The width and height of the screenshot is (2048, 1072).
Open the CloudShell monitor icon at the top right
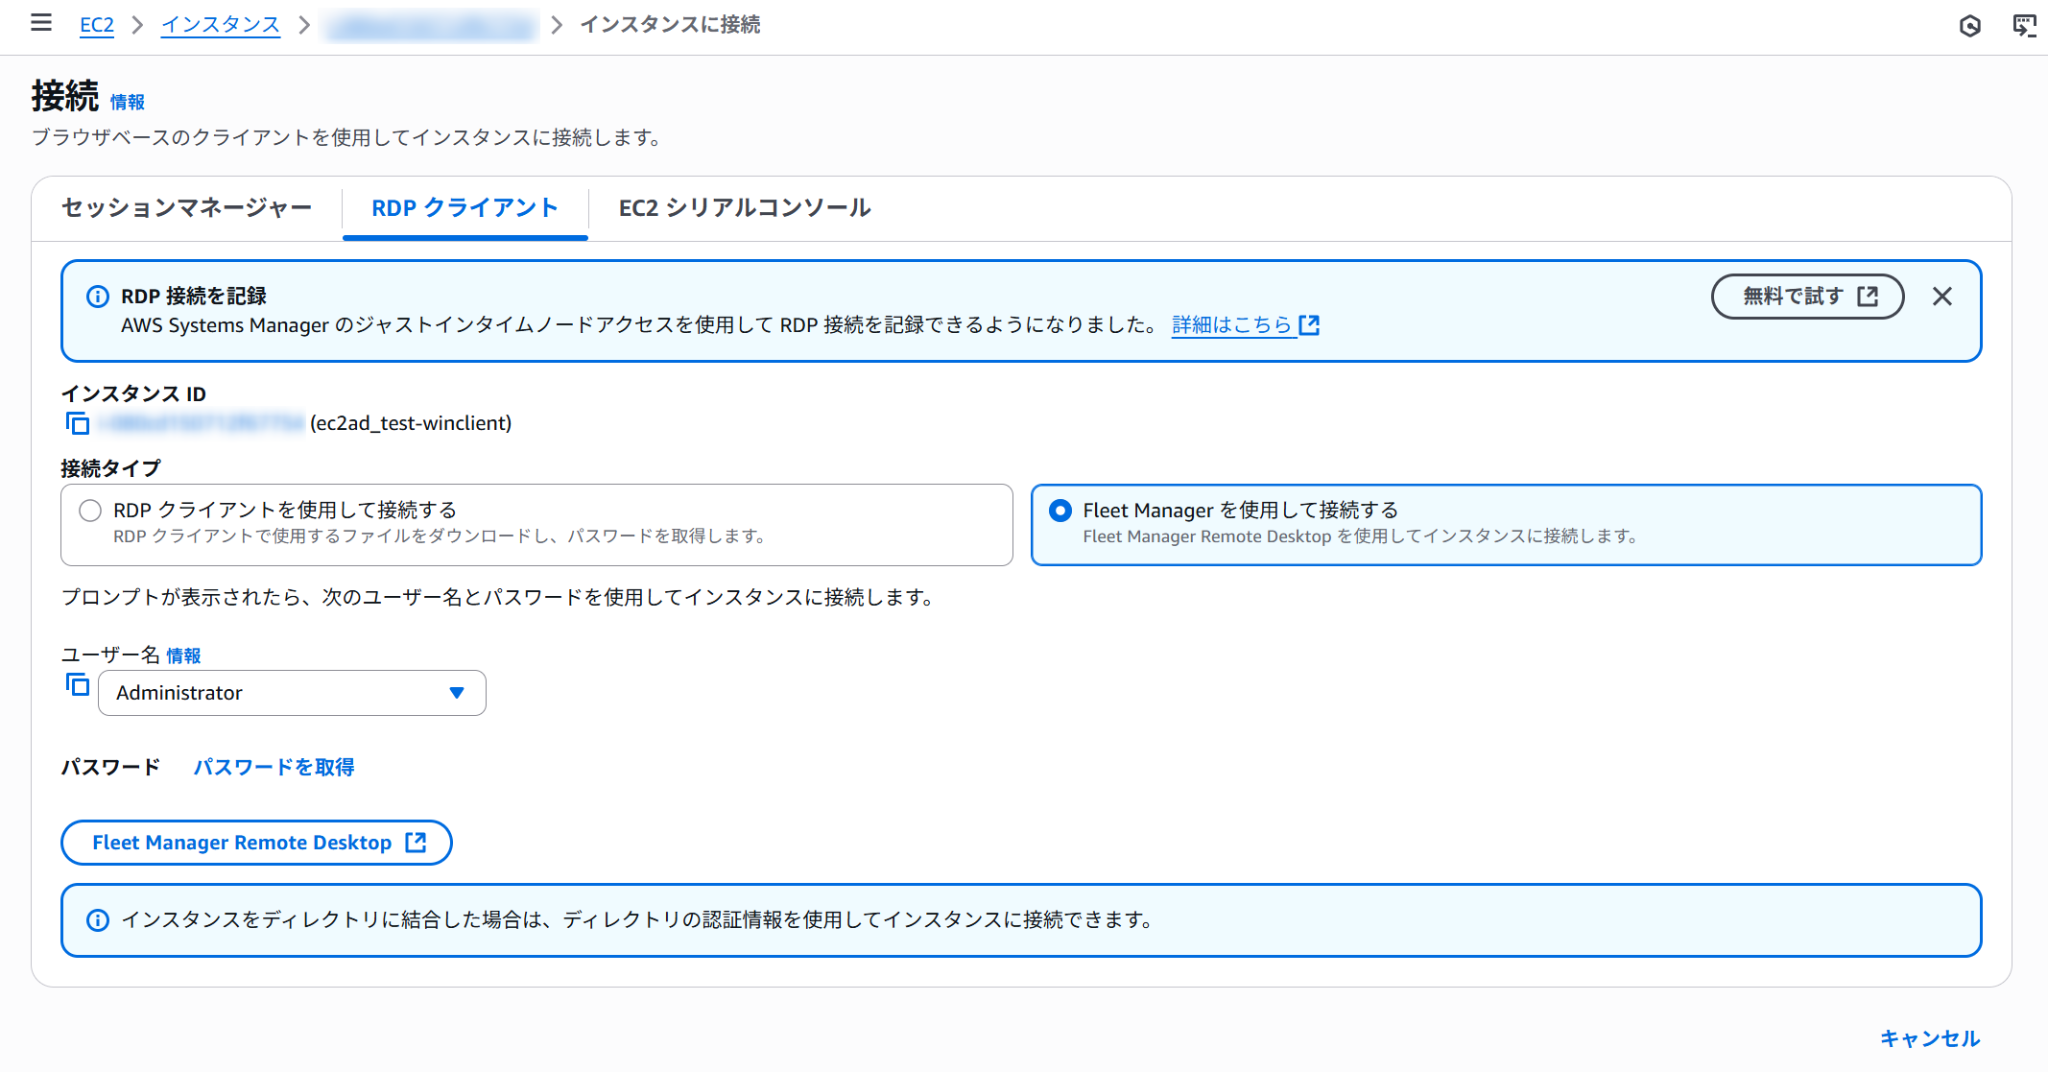(x=2024, y=26)
